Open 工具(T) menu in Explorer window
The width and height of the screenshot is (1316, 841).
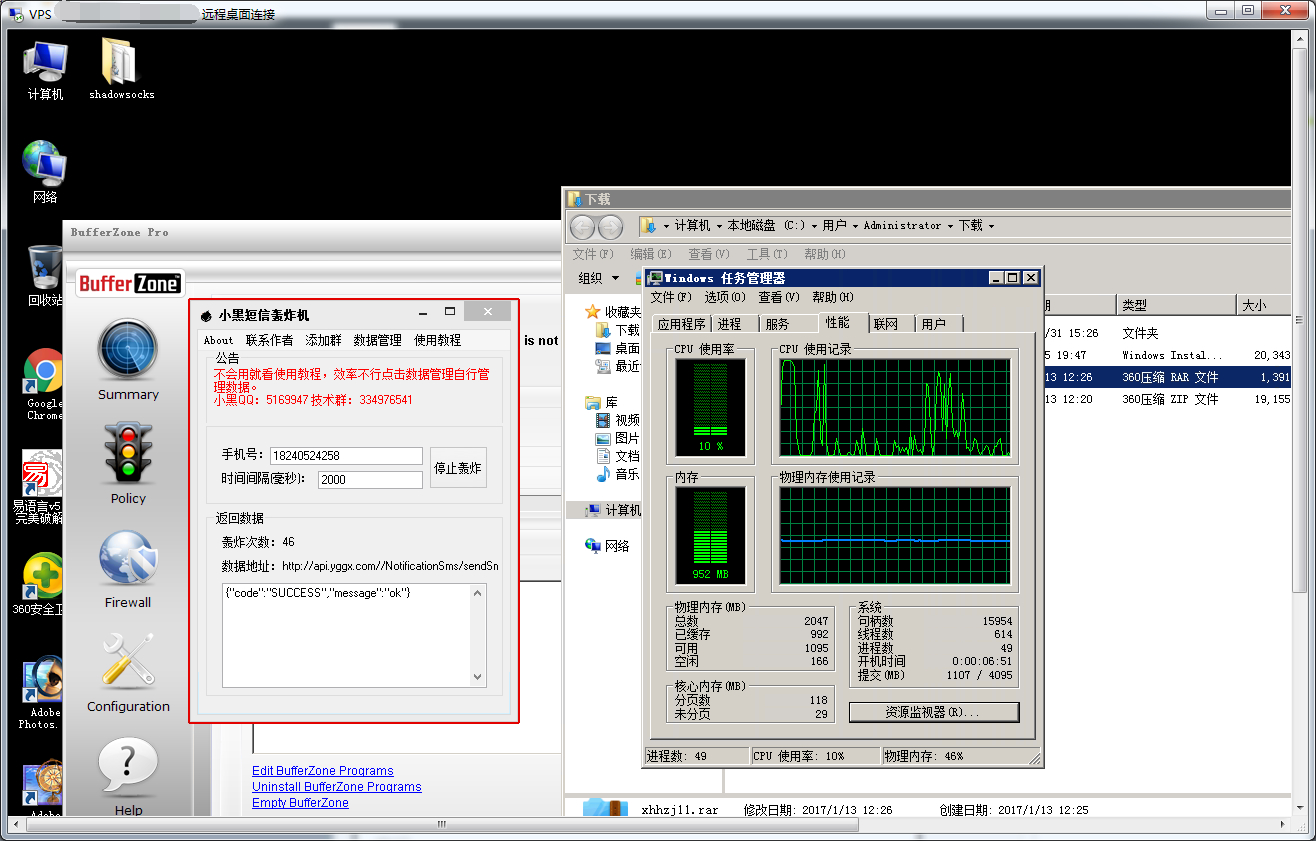pos(767,254)
